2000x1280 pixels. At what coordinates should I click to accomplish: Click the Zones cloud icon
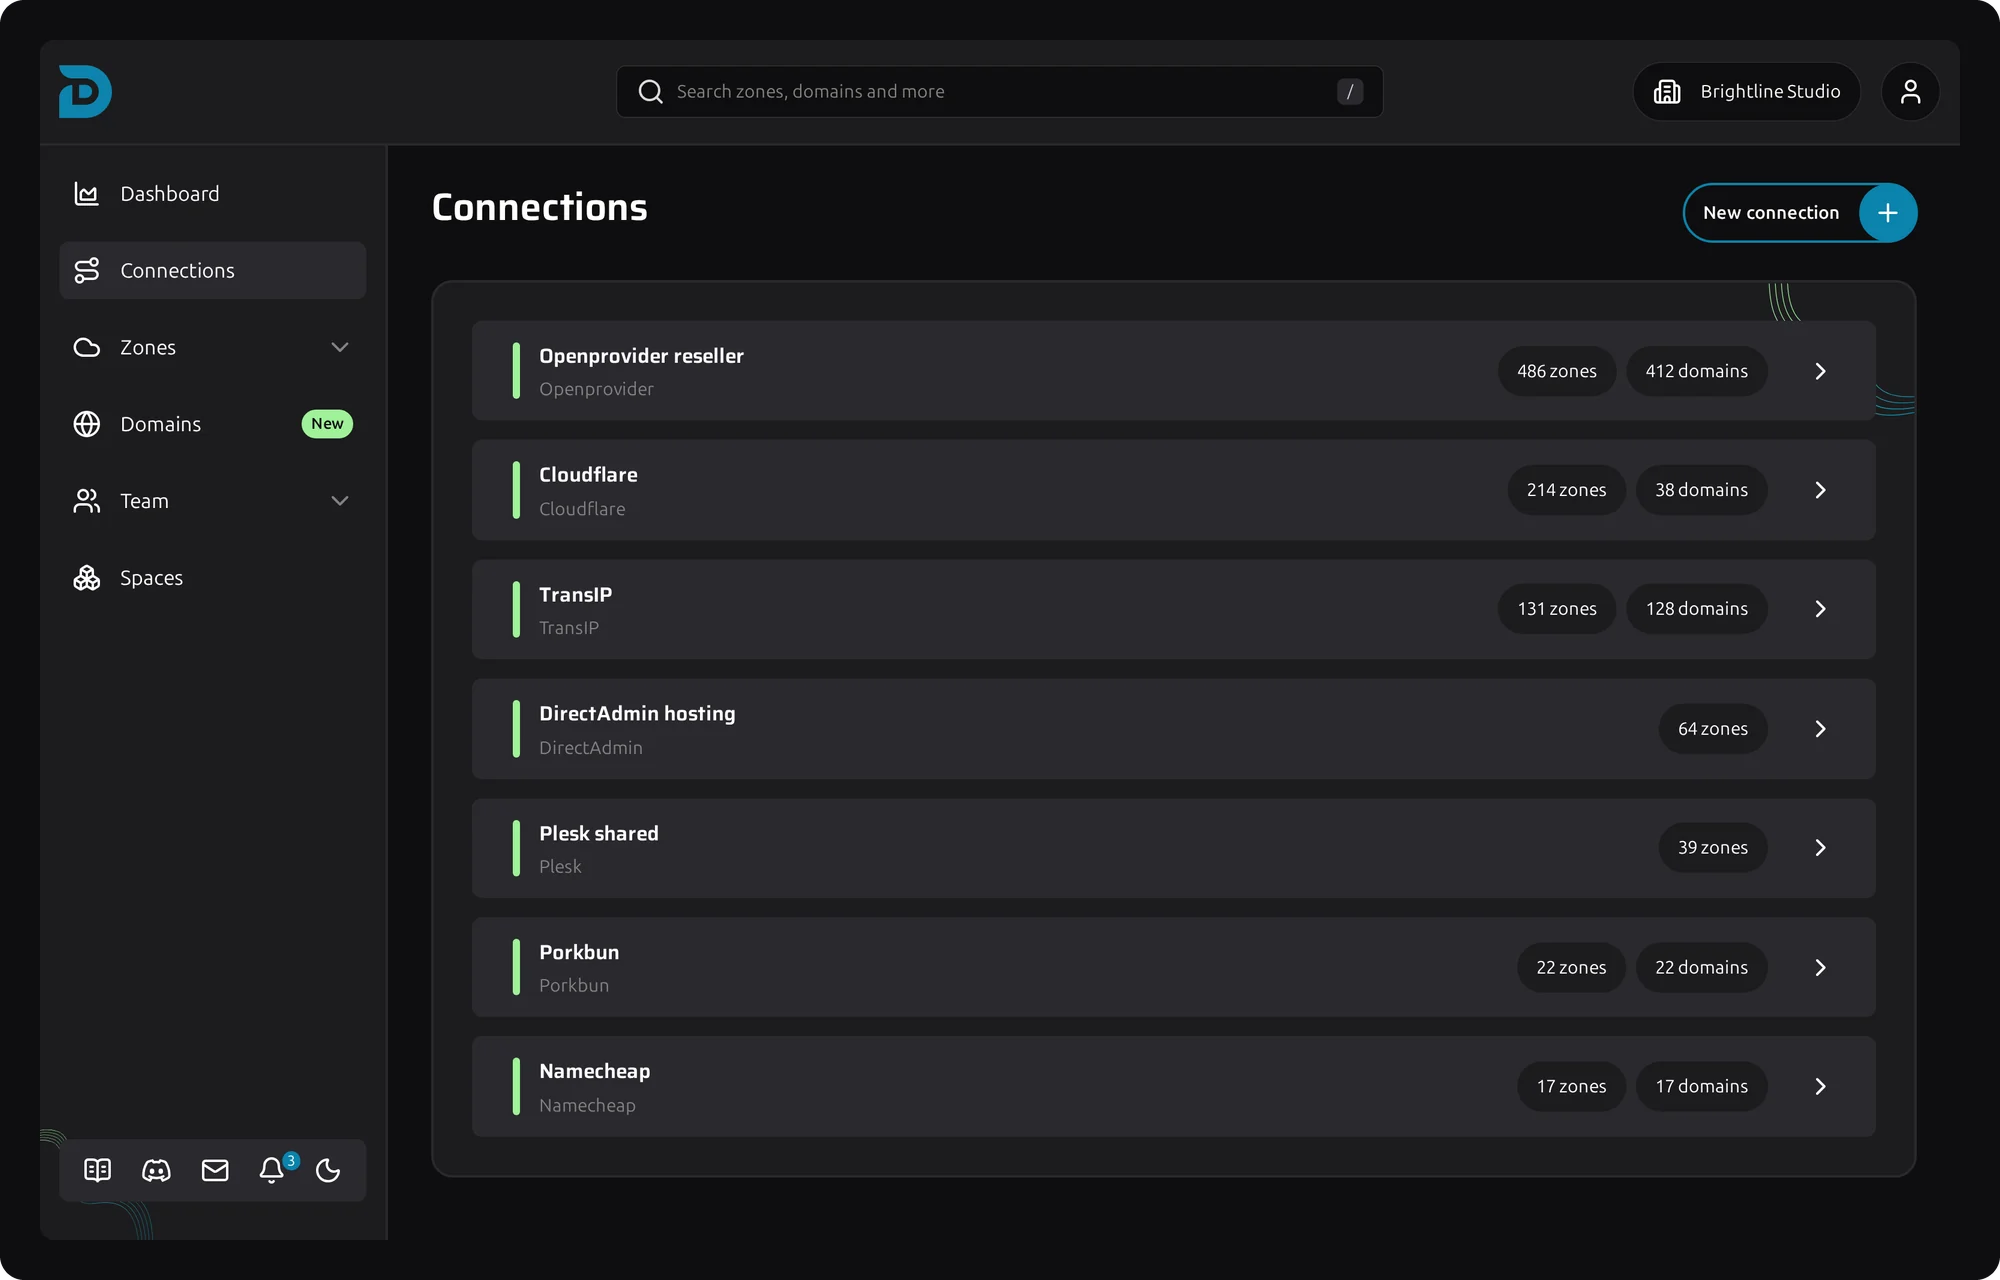[x=87, y=347]
